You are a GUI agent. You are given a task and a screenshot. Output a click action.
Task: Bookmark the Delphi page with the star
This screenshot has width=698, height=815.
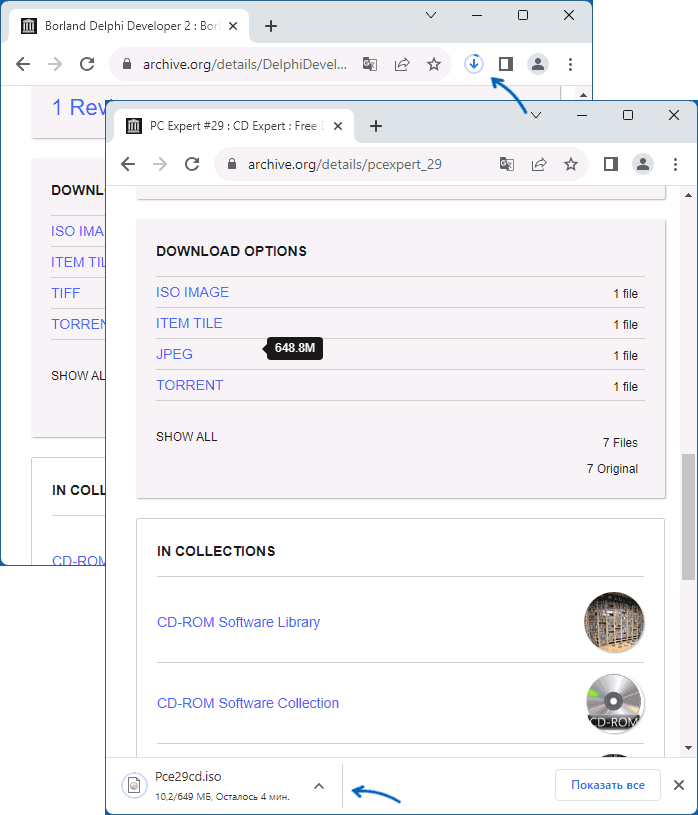[x=434, y=64]
